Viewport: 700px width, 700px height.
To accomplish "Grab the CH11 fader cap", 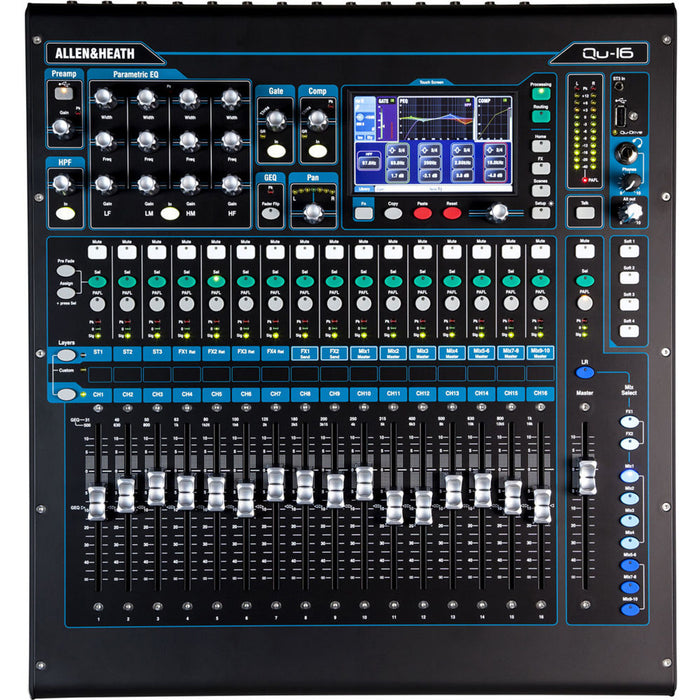I will click(394, 507).
